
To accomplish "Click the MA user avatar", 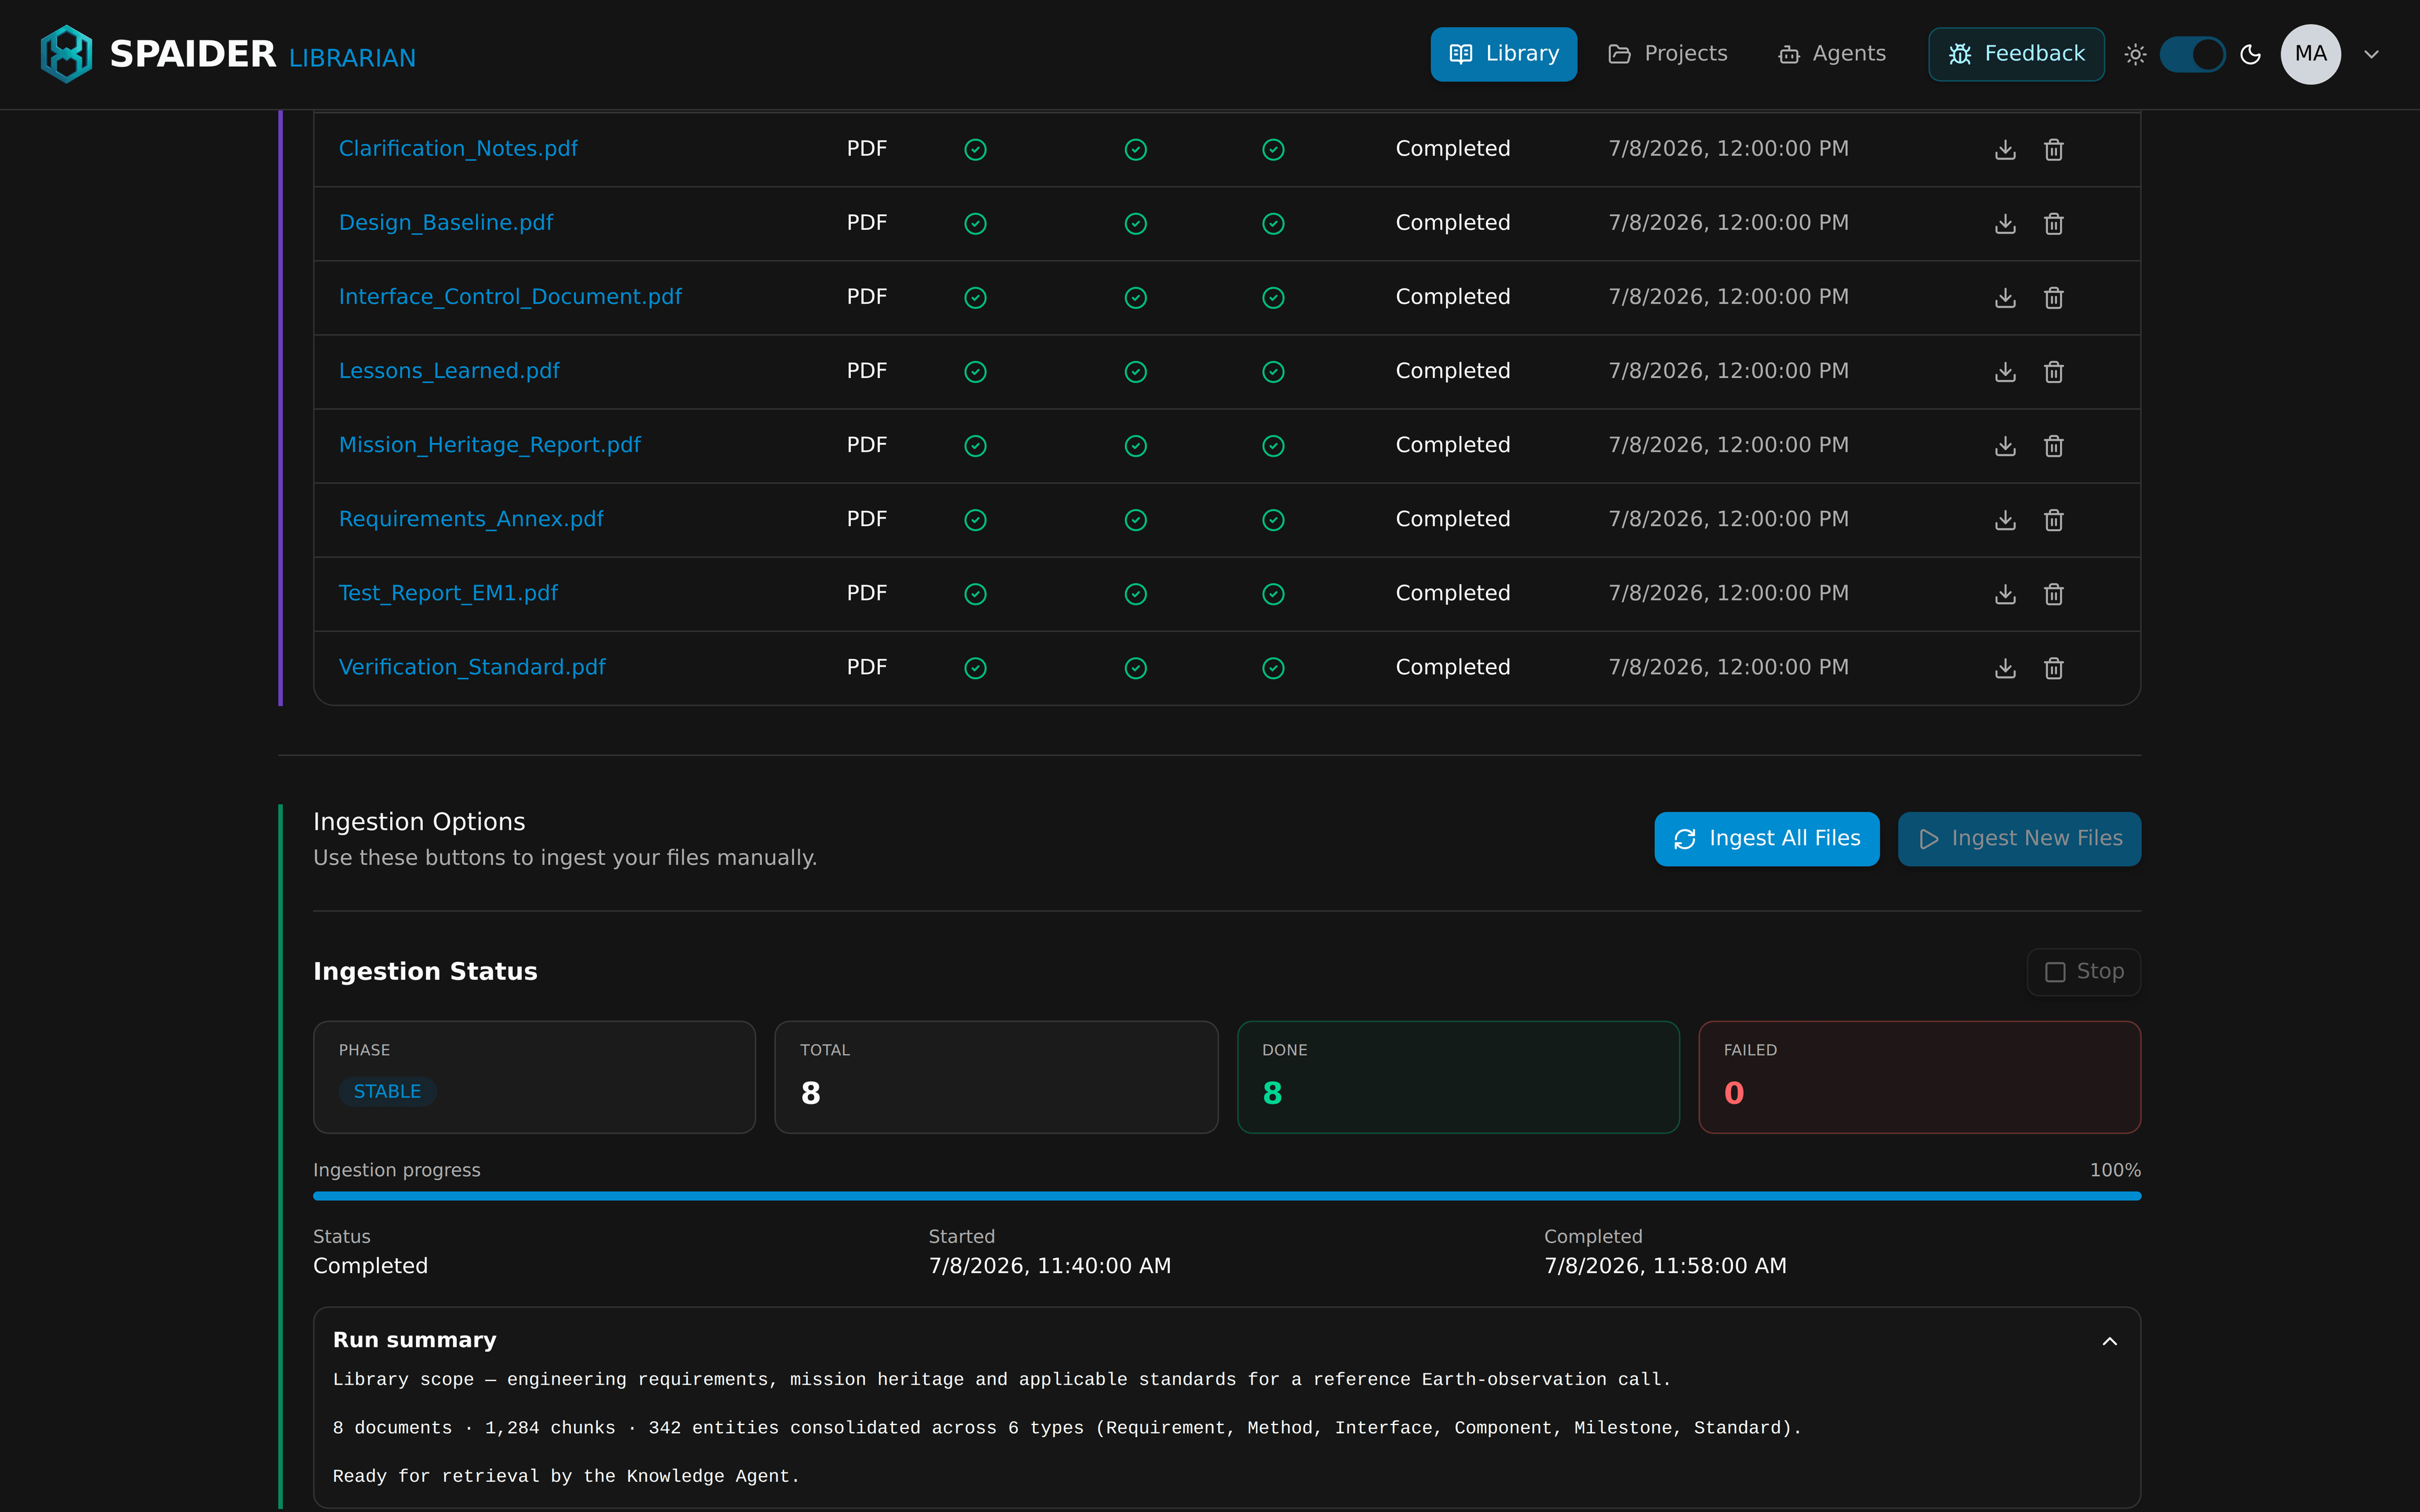I will pos(2310,54).
